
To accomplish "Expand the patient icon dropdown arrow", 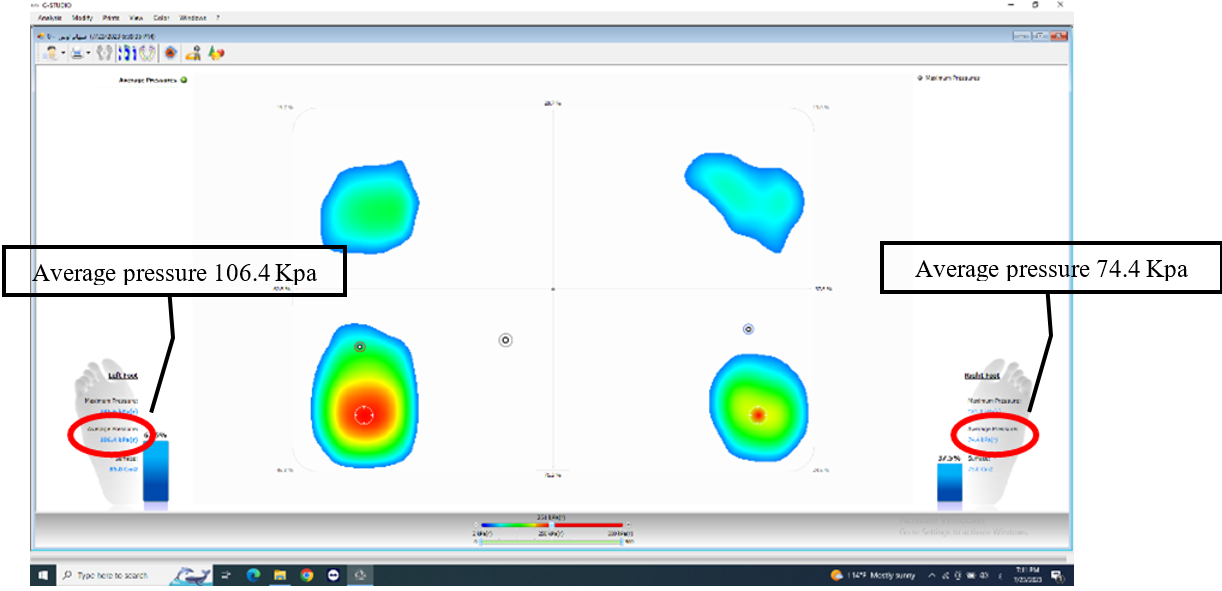I will coord(63,54).
